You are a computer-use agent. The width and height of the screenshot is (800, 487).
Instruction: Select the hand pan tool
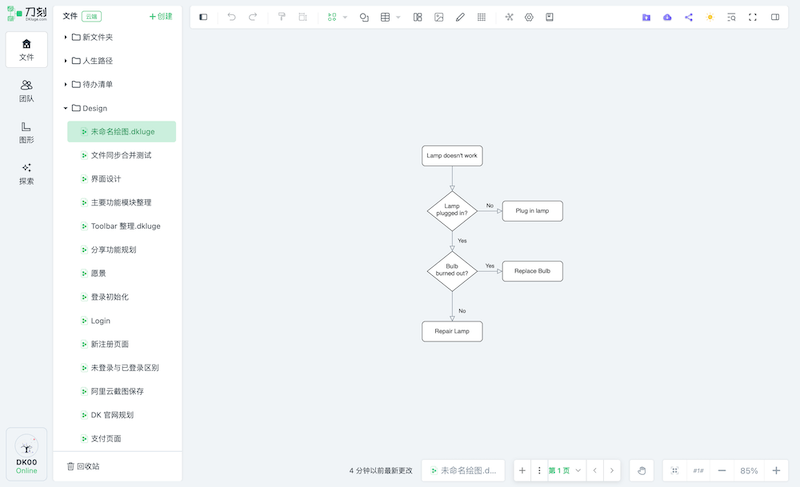coord(642,470)
